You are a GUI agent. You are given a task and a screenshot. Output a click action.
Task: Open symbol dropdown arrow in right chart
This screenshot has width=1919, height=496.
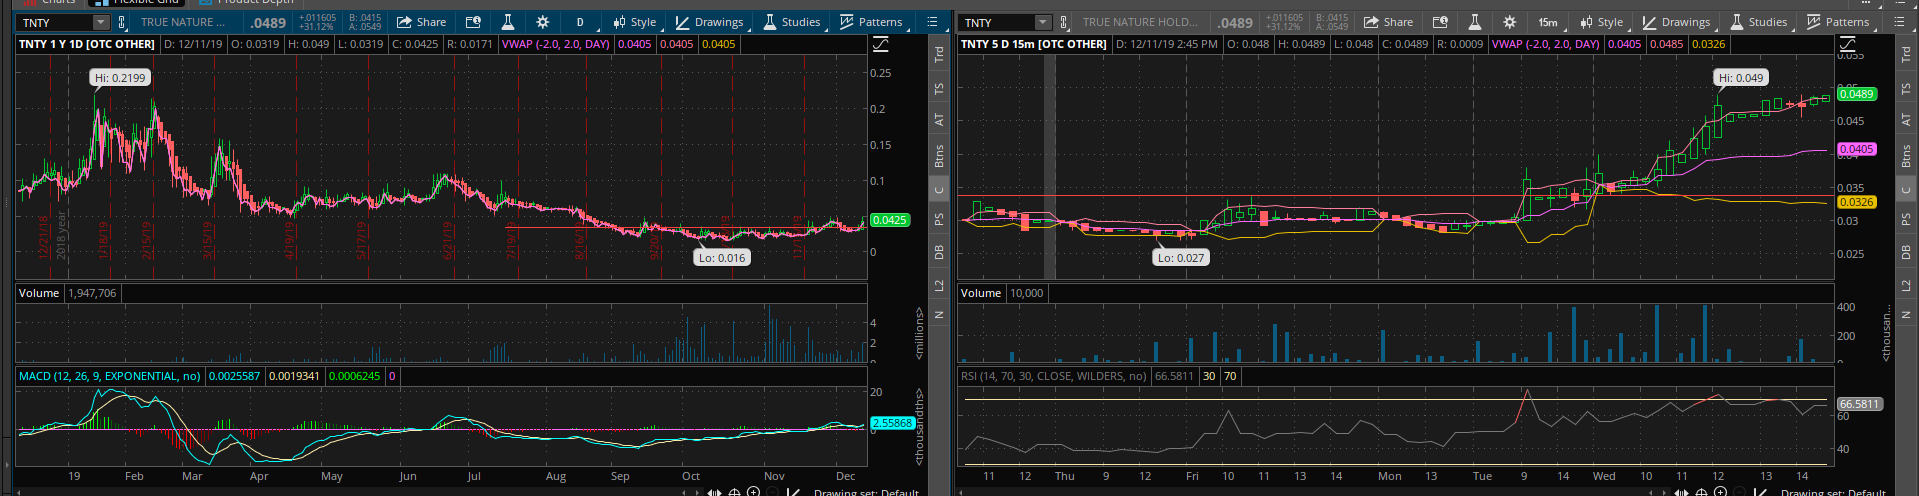click(1043, 22)
